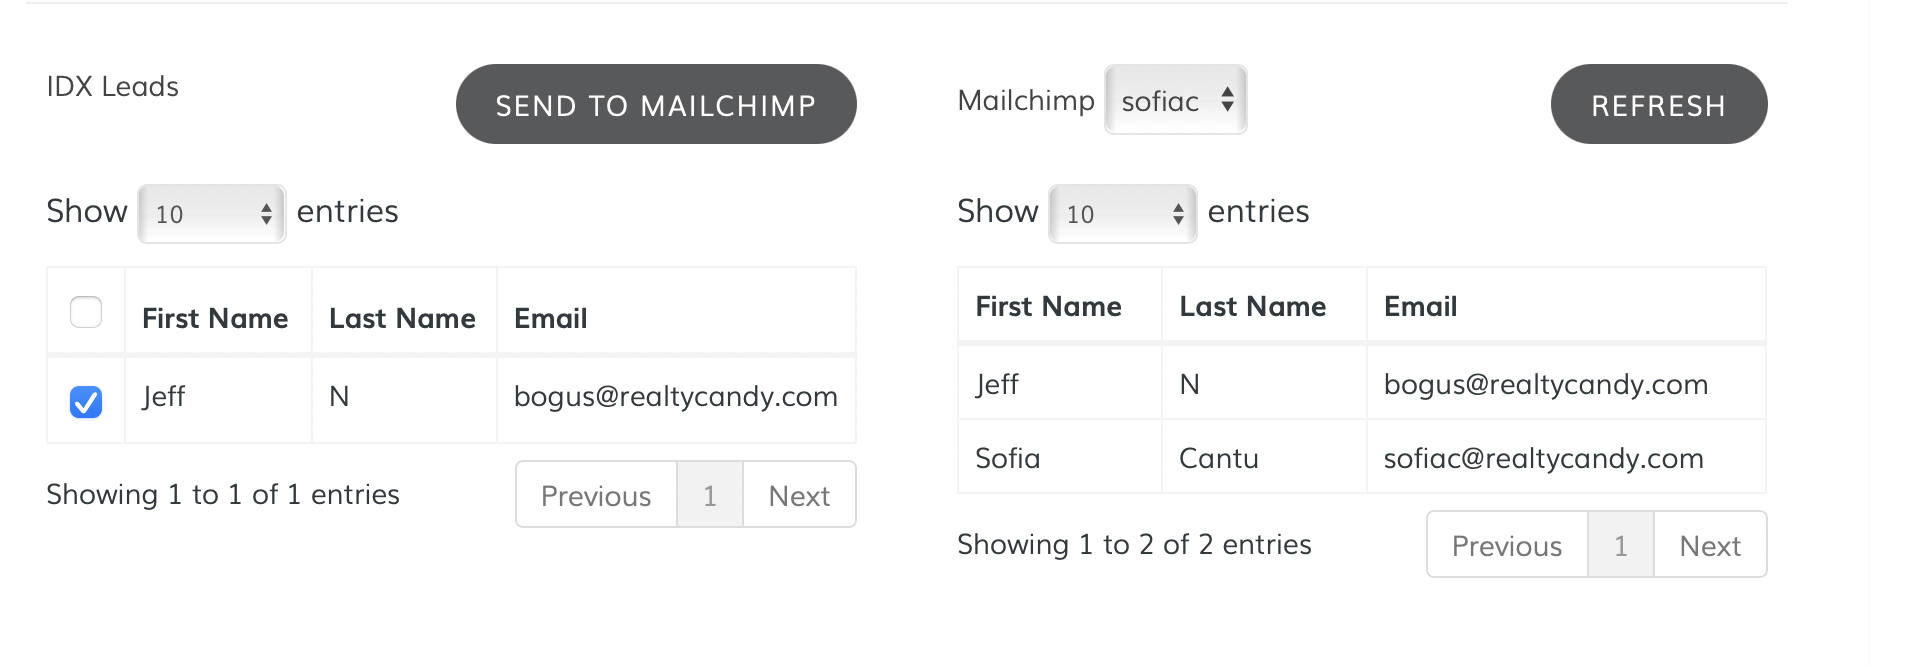Click the Send to Mailchimp button
The image size is (1932, 666).
point(656,104)
